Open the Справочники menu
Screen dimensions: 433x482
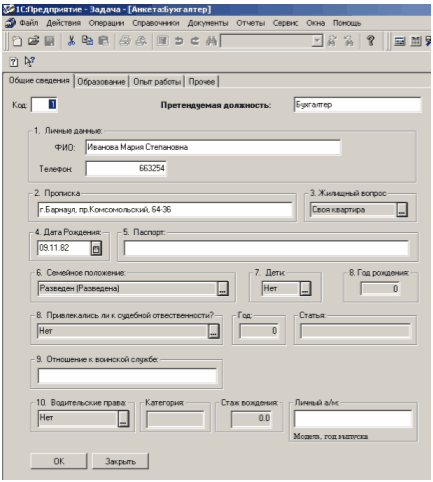pos(156,23)
